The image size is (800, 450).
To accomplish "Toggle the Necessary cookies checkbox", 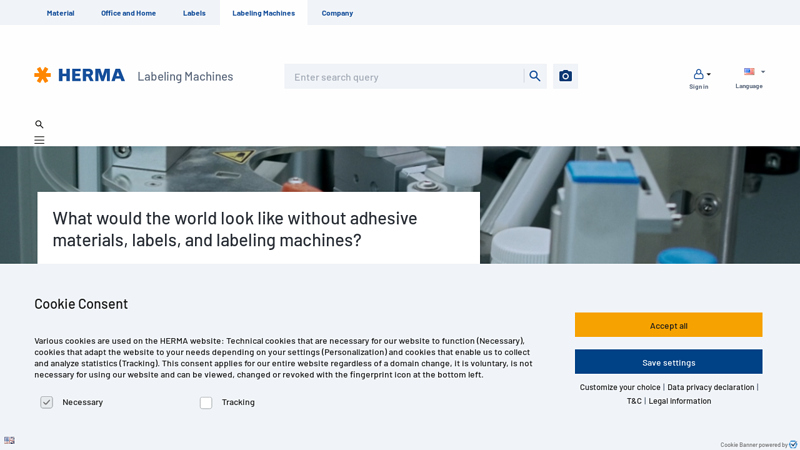I will (x=47, y=402).
